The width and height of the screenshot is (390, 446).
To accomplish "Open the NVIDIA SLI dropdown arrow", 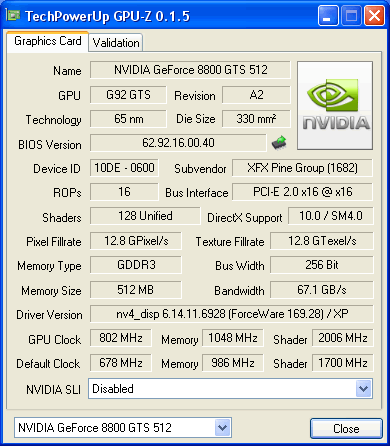I will tap(363, 388).
